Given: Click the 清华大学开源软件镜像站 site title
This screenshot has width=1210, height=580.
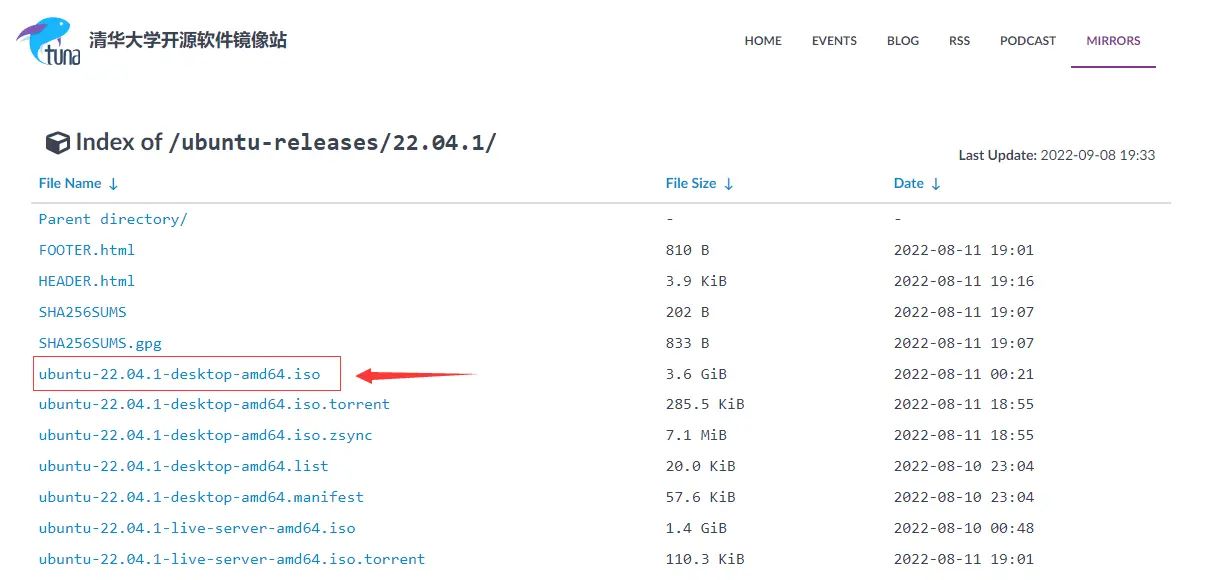Looking at the screenshot, I should tap(188, 40).
